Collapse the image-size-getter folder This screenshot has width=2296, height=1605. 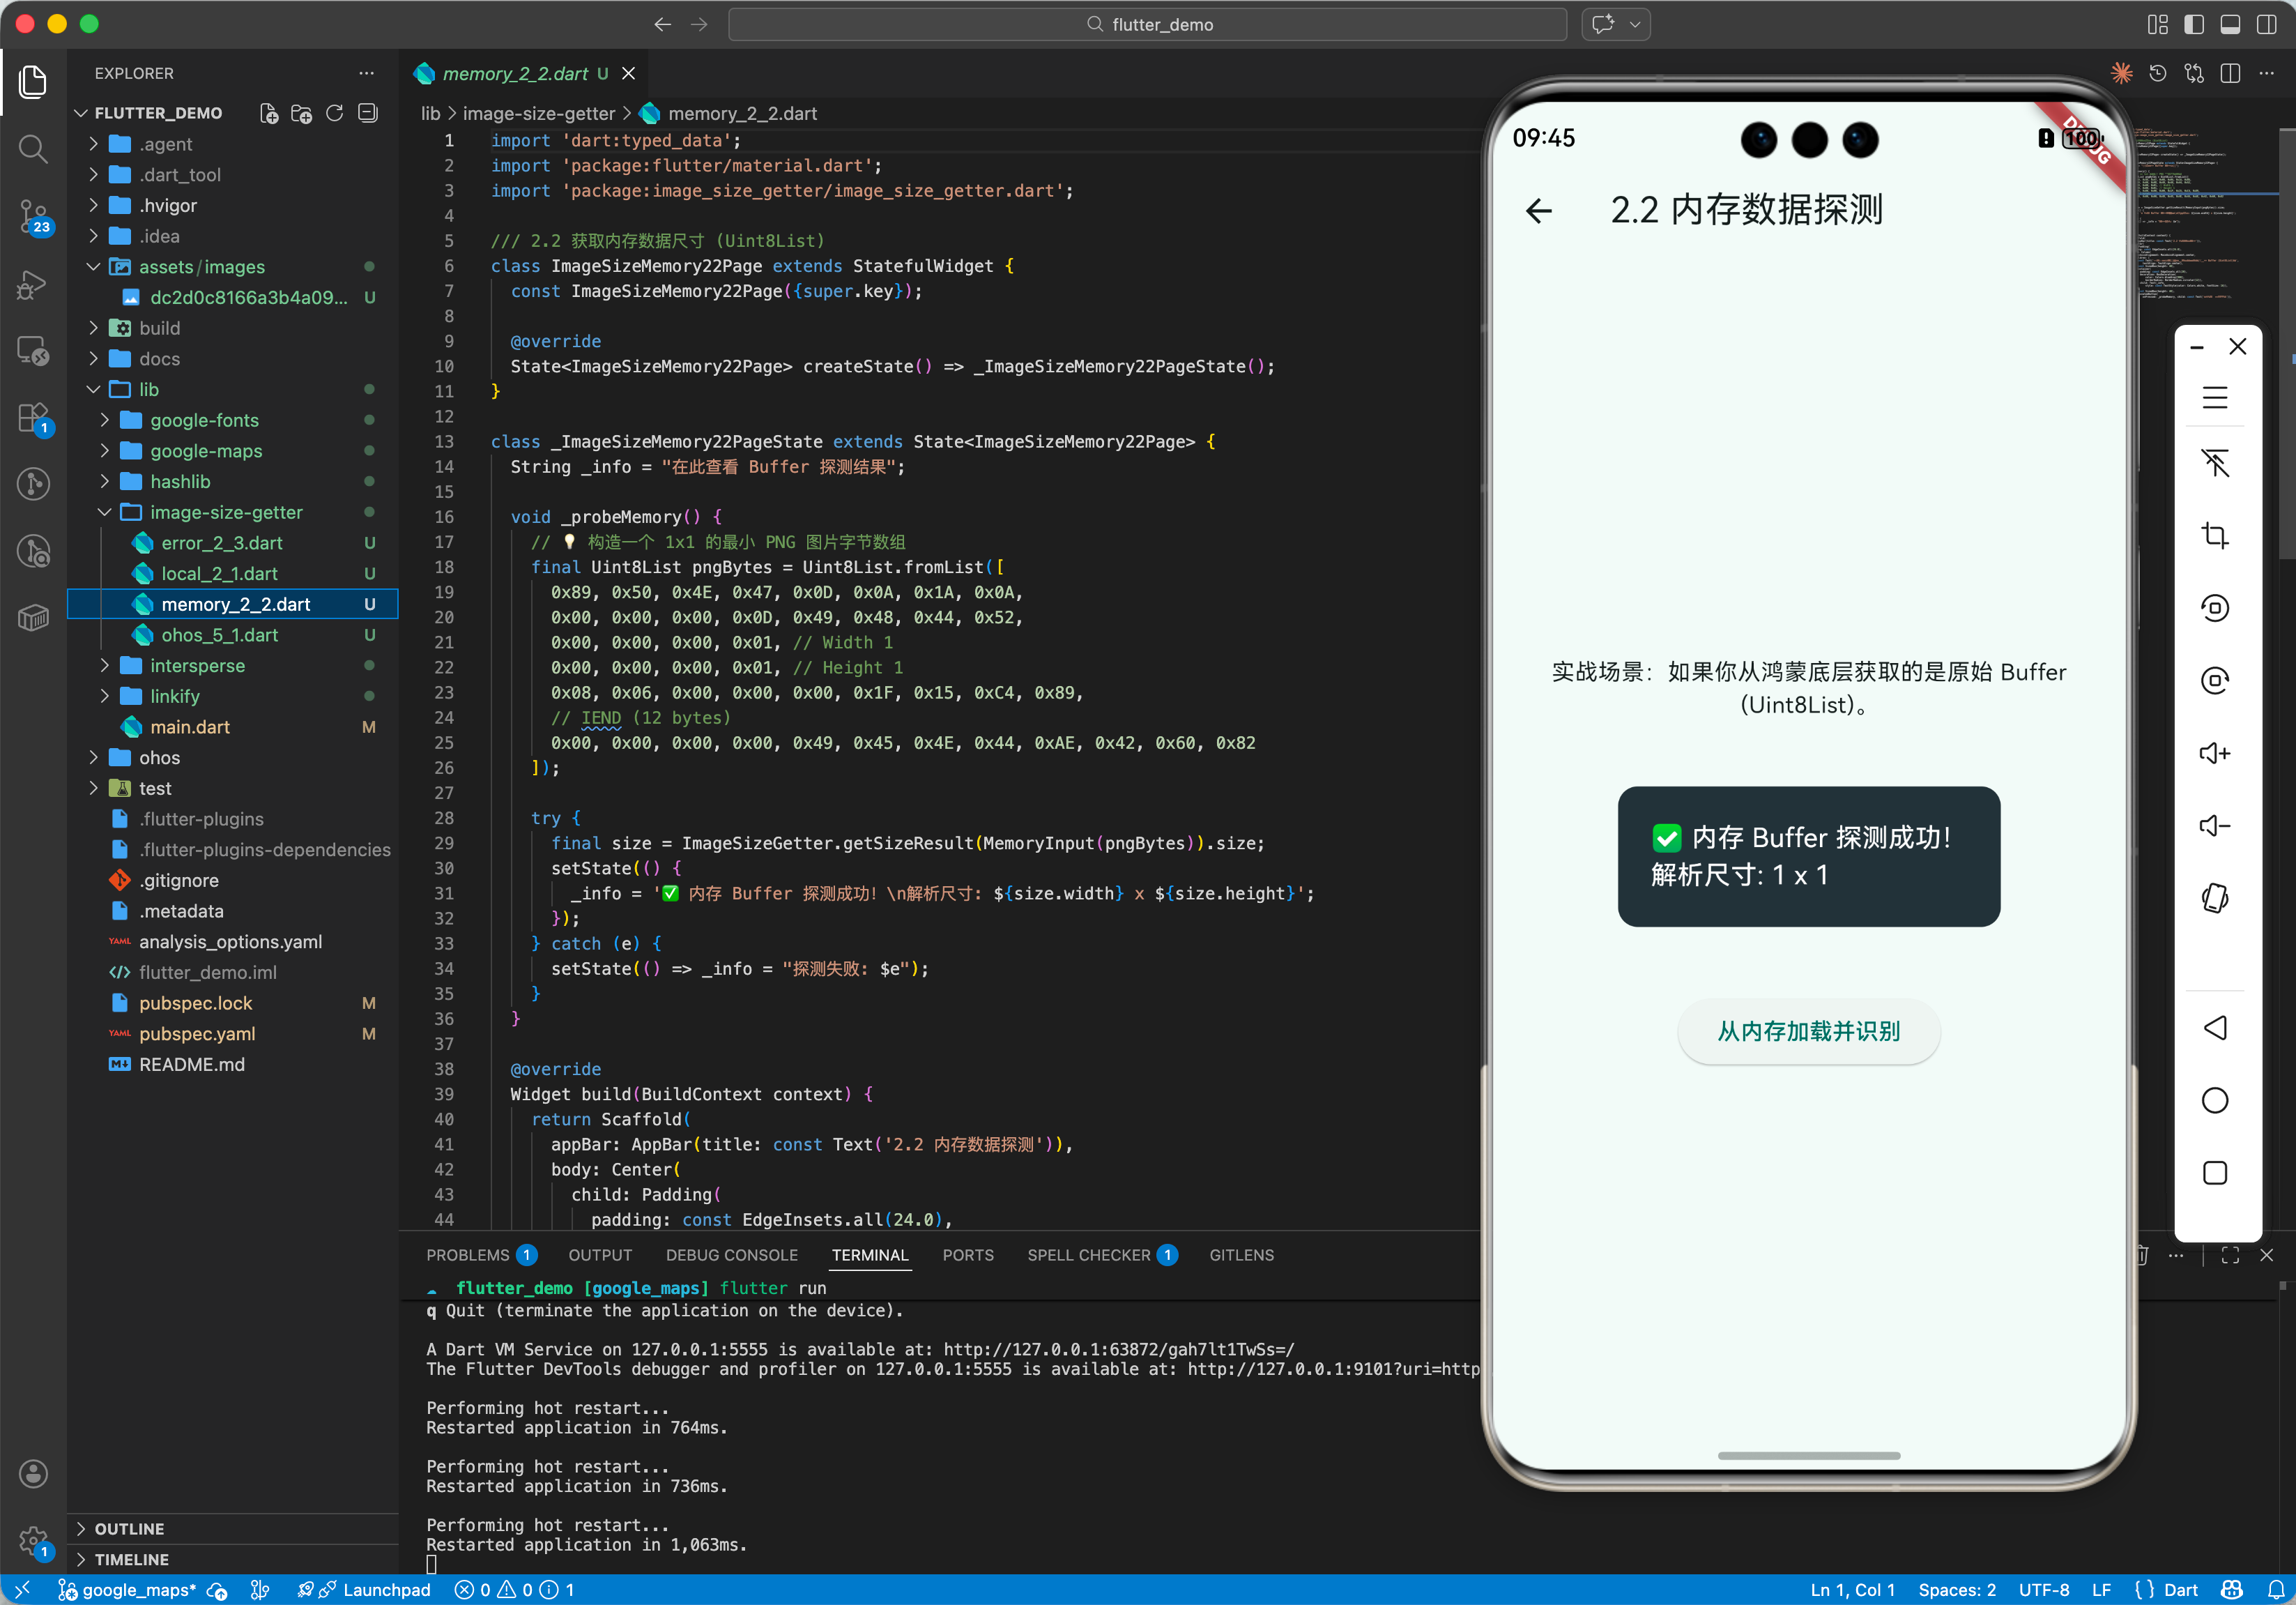click(x=225, y=512)
